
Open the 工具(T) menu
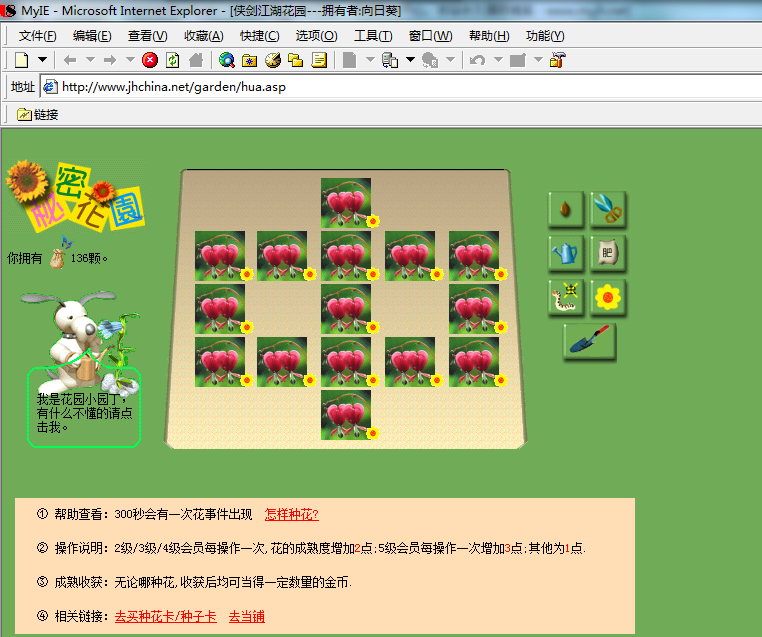pyautogui.click(x=373, y=36)
